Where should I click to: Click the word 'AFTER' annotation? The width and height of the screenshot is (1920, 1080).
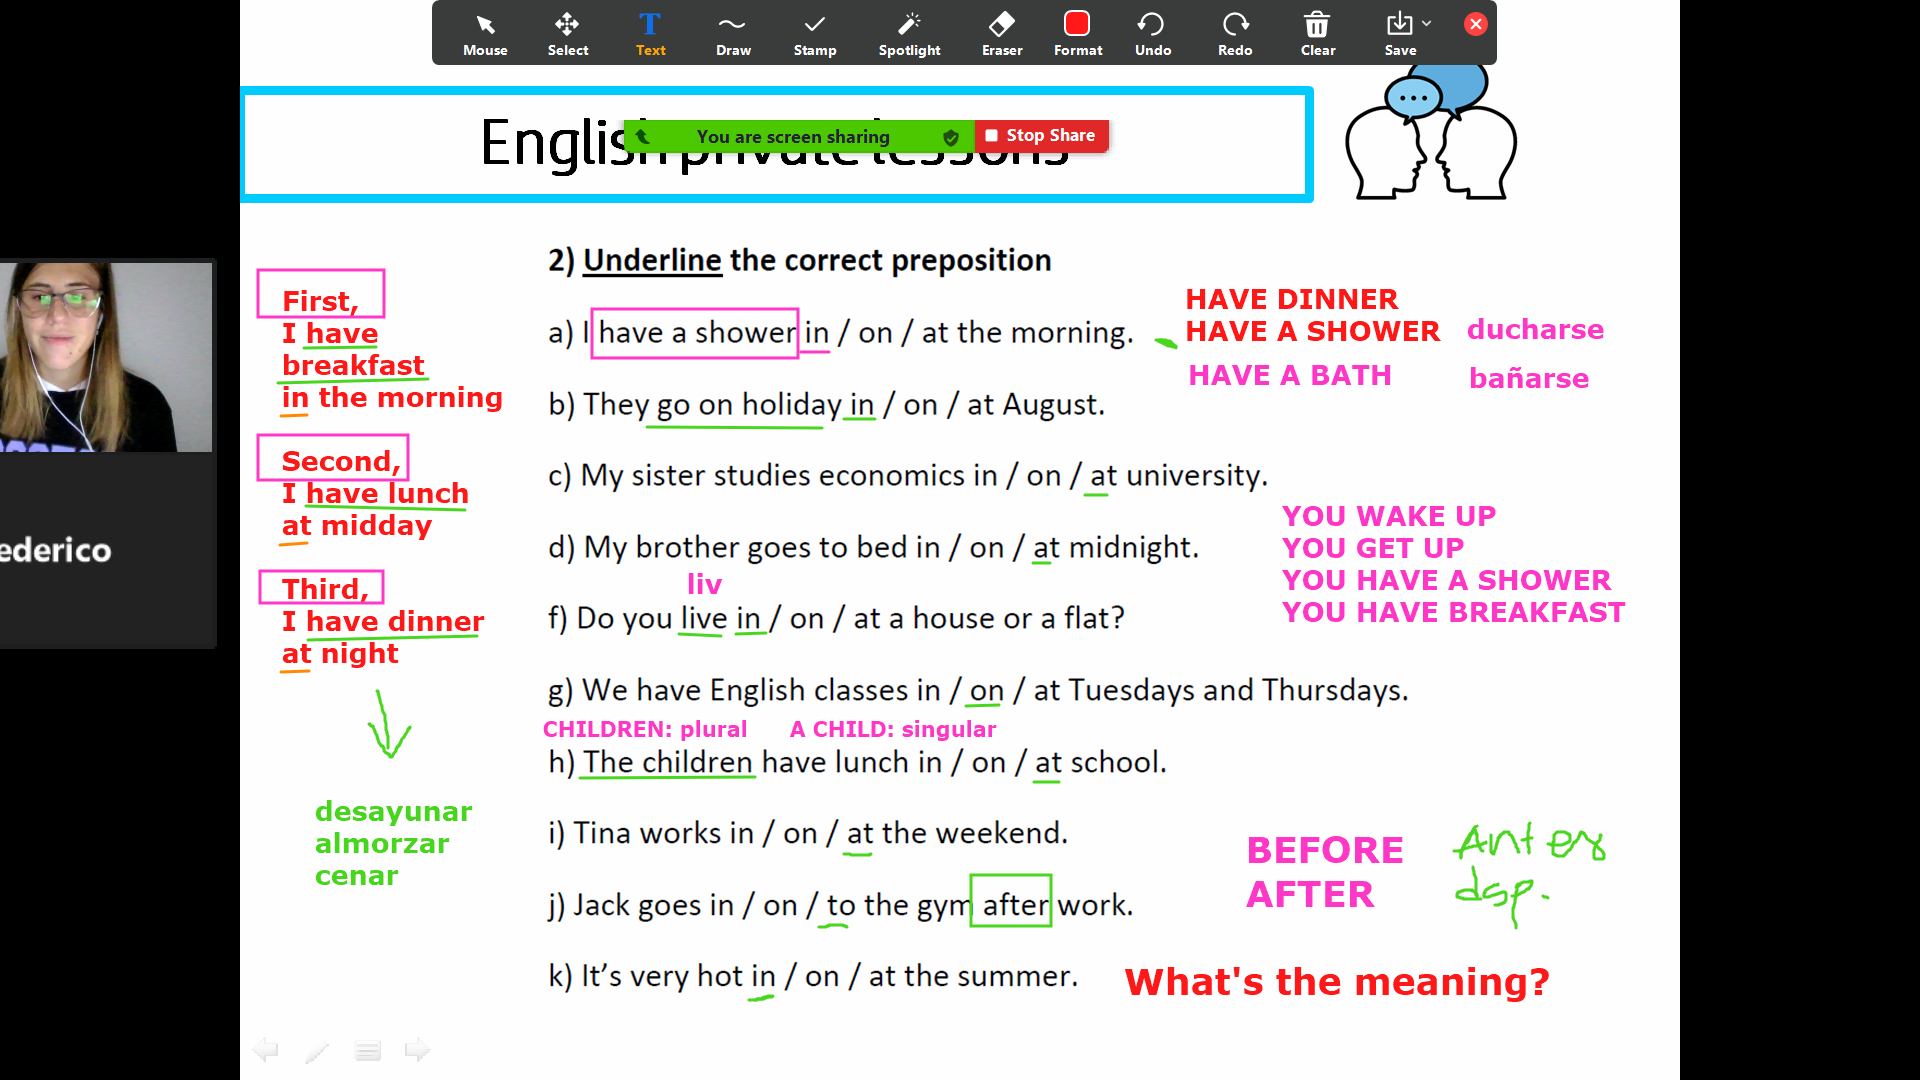pyautogui.click(x=1310, y=894)
